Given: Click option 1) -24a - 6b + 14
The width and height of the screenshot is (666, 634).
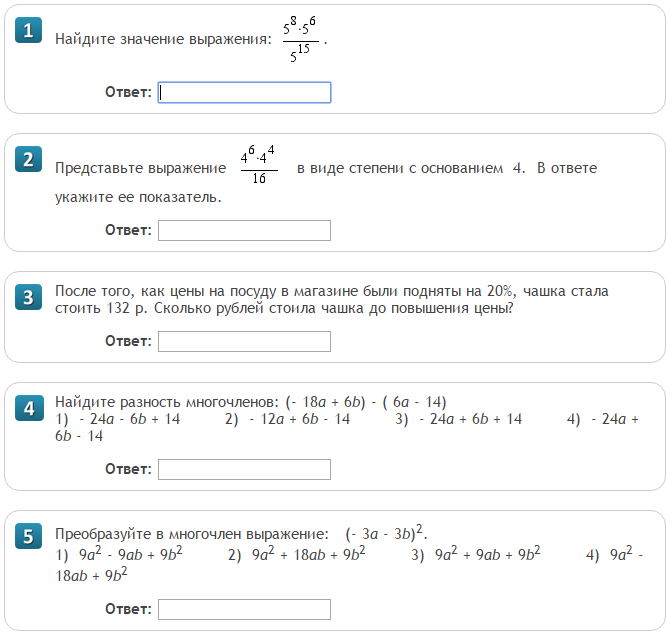Looking at the screenshot, I should (118, 419).
